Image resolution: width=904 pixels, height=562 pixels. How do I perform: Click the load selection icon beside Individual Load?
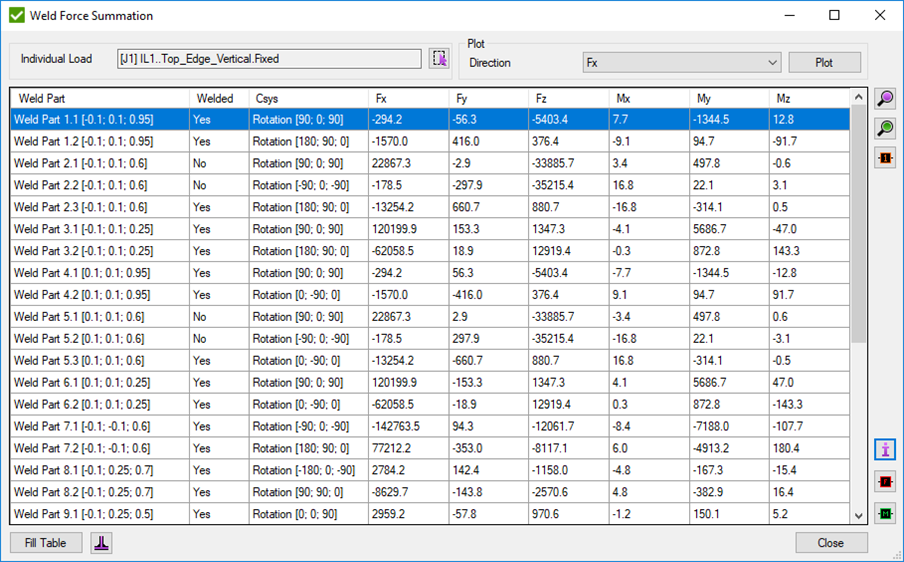(x=439, y=59)
